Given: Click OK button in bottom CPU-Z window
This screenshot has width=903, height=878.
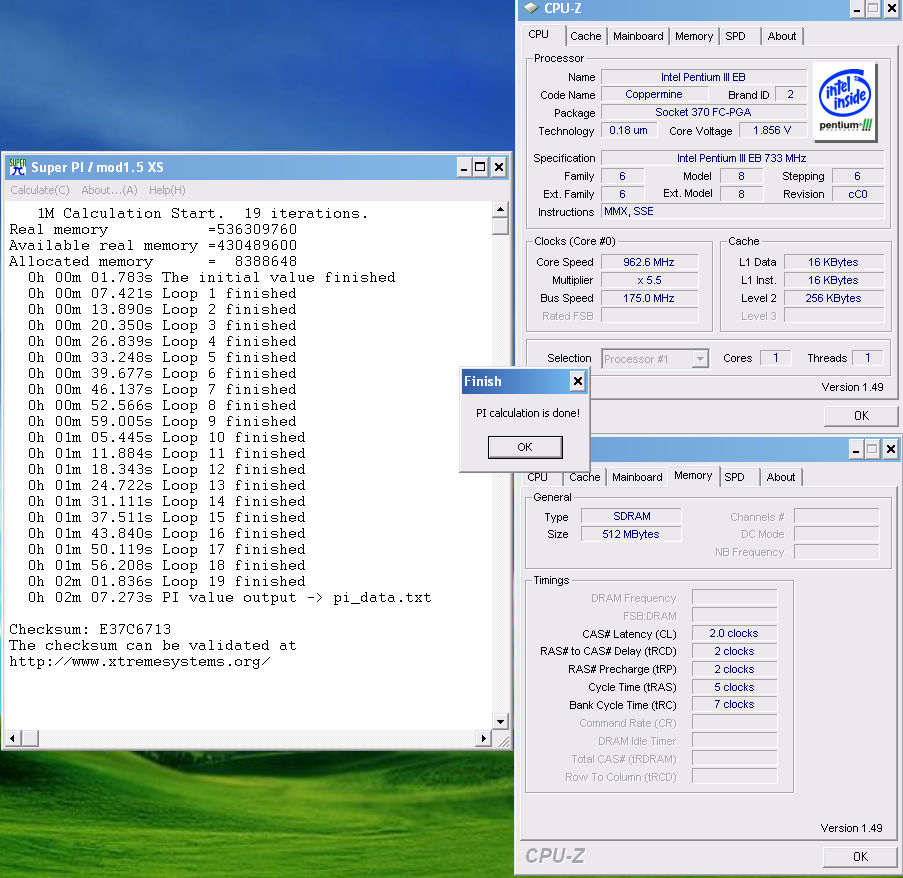Looking at the screenshot, I should pyautogui.click(x=860, y=857).
